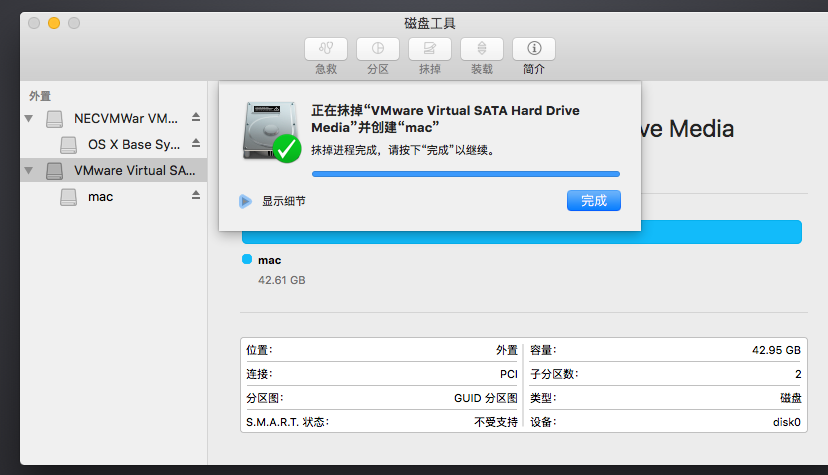Viewport: 828px width, 475px height.
Task: Expand the 显示细节 disclosure triangle
Action: pos(245,201)
